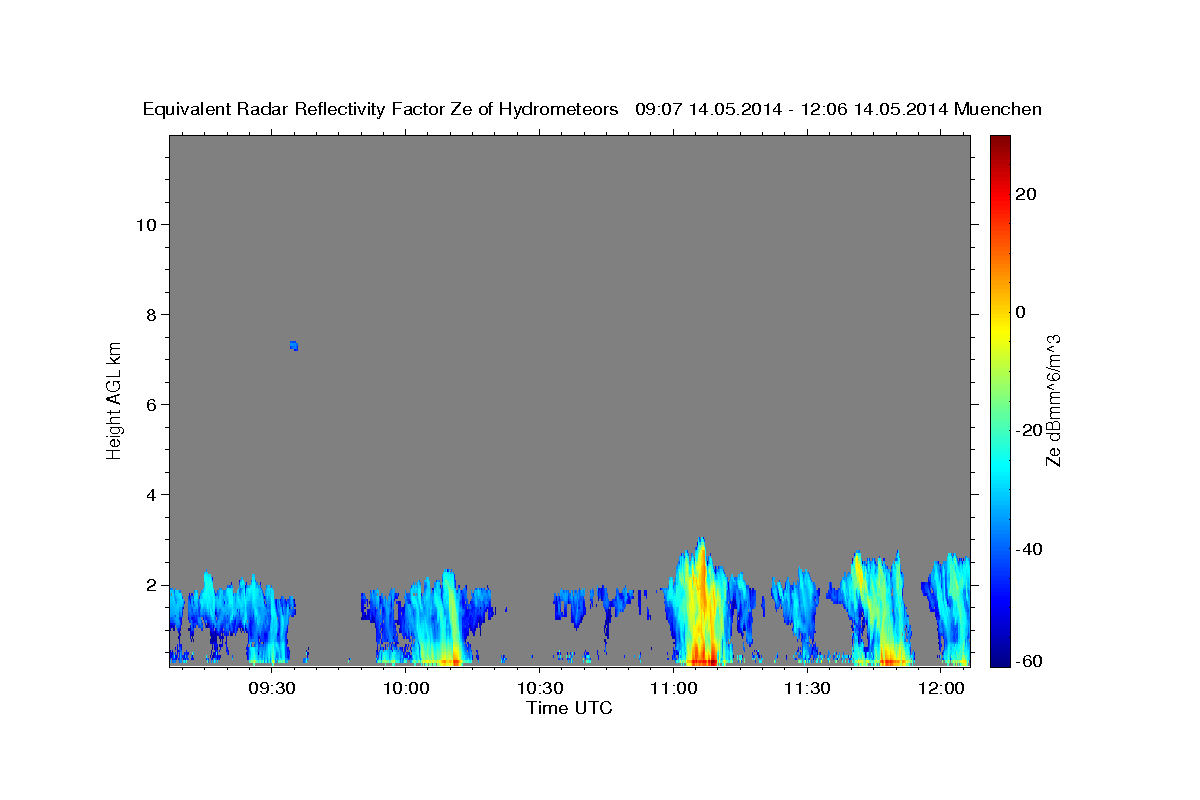Viewport: 1200px width, 800px height.
Task: Click the colorbar value 20
Action: click(1025, 194)
